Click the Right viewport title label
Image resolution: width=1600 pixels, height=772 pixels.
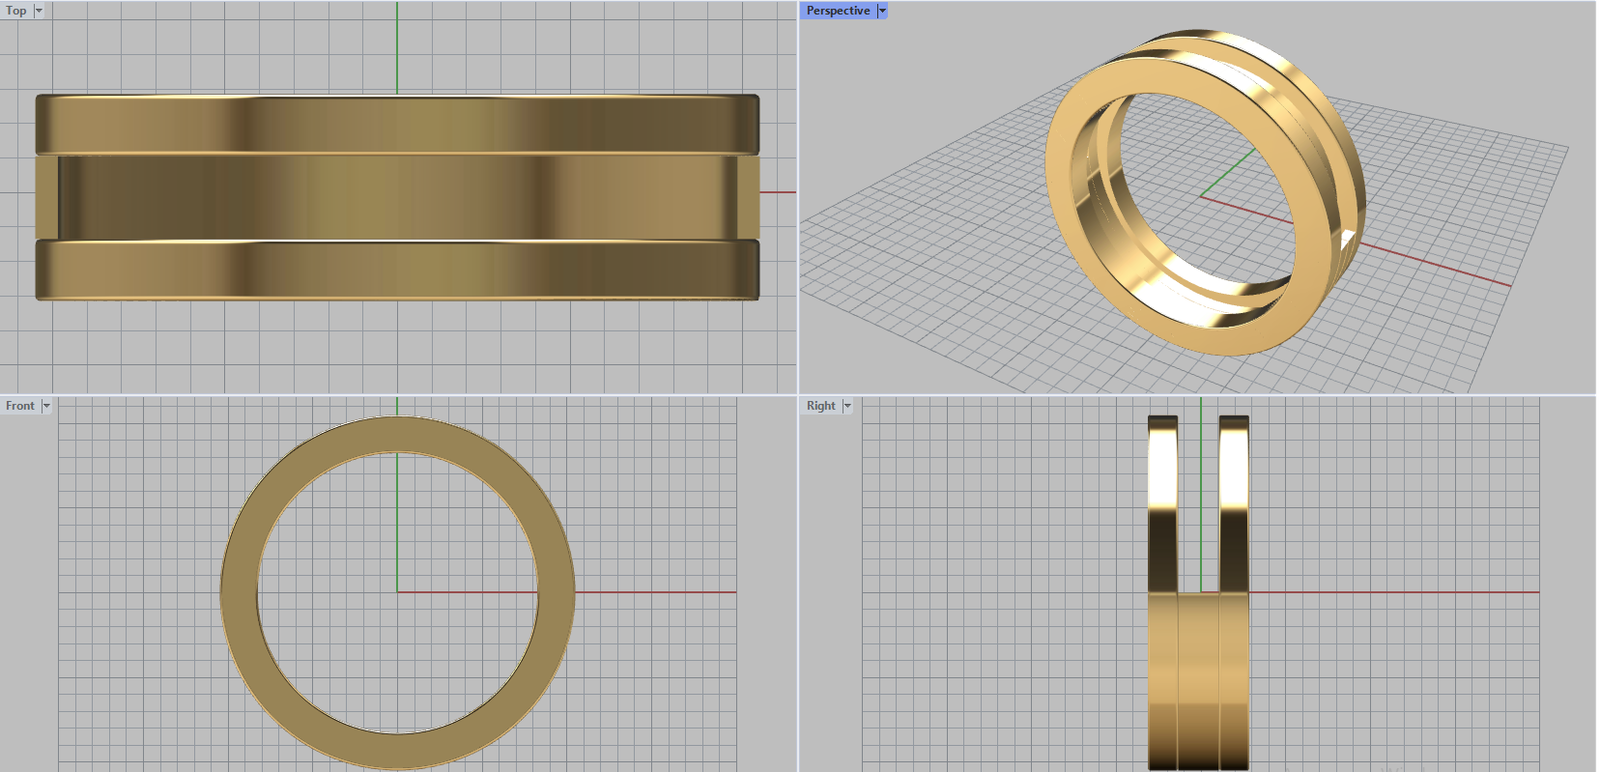[x=821, y=406]
